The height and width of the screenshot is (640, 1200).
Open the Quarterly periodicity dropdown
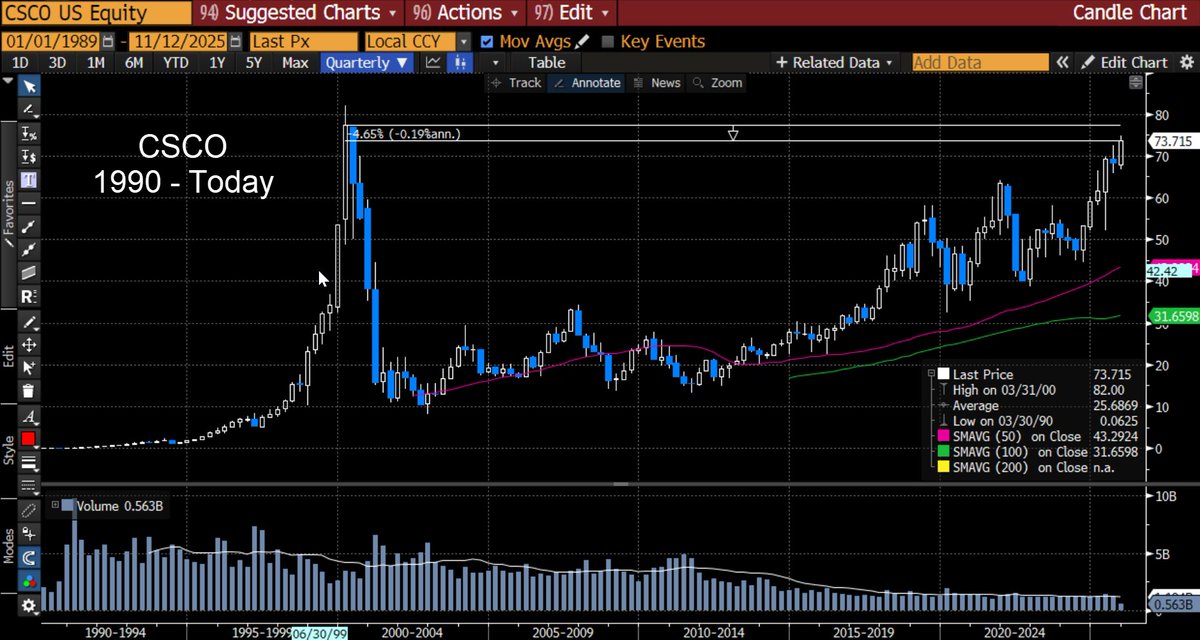pyautogui.click(x=366, y=62)
